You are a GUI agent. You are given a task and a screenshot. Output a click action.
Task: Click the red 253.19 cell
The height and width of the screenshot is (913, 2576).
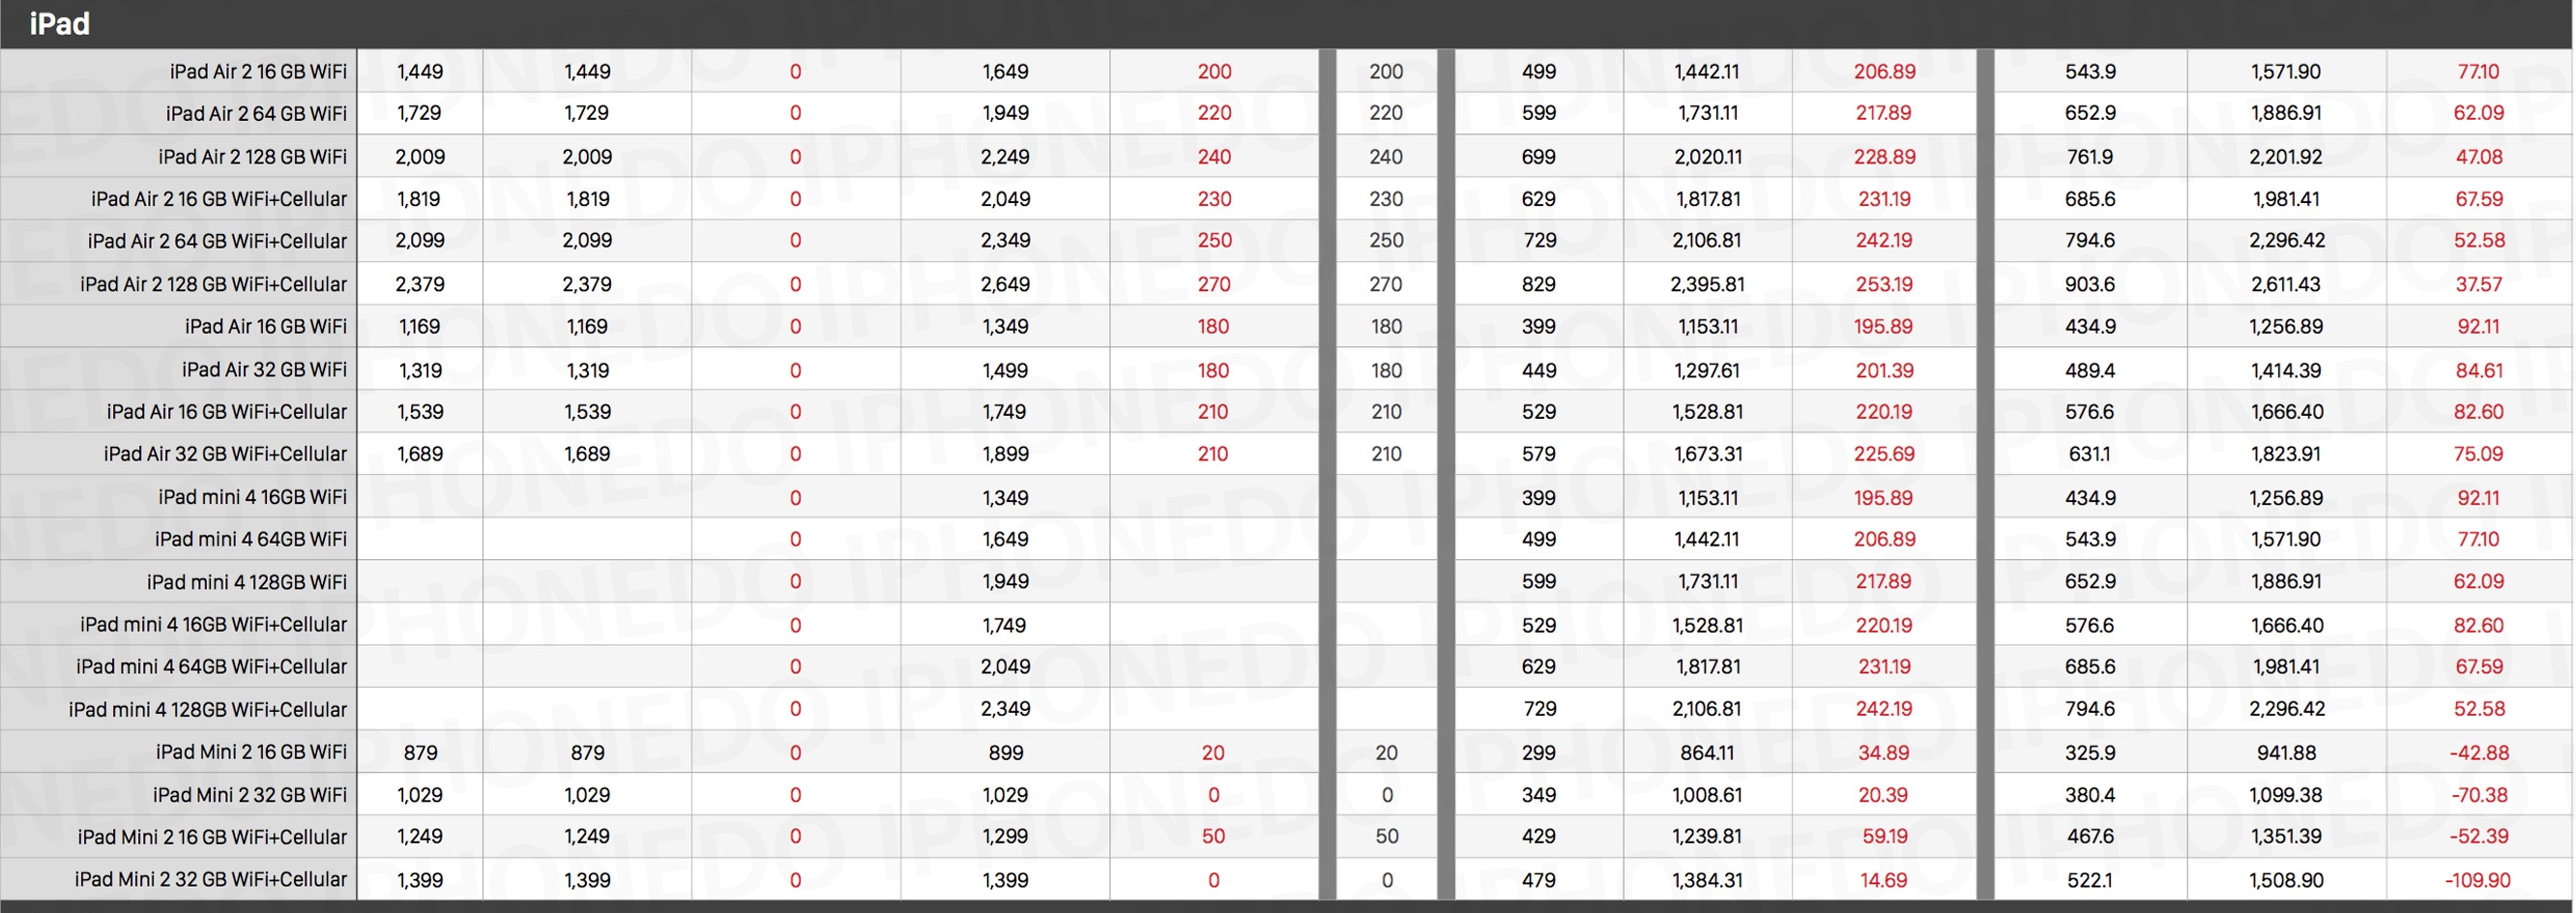pyautogui.click(x=1884, y=284)
